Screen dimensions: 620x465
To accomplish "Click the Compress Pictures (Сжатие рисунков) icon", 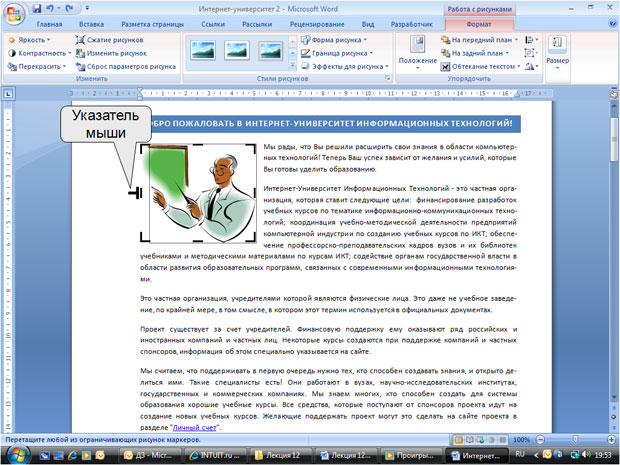I will pos(80,40).
